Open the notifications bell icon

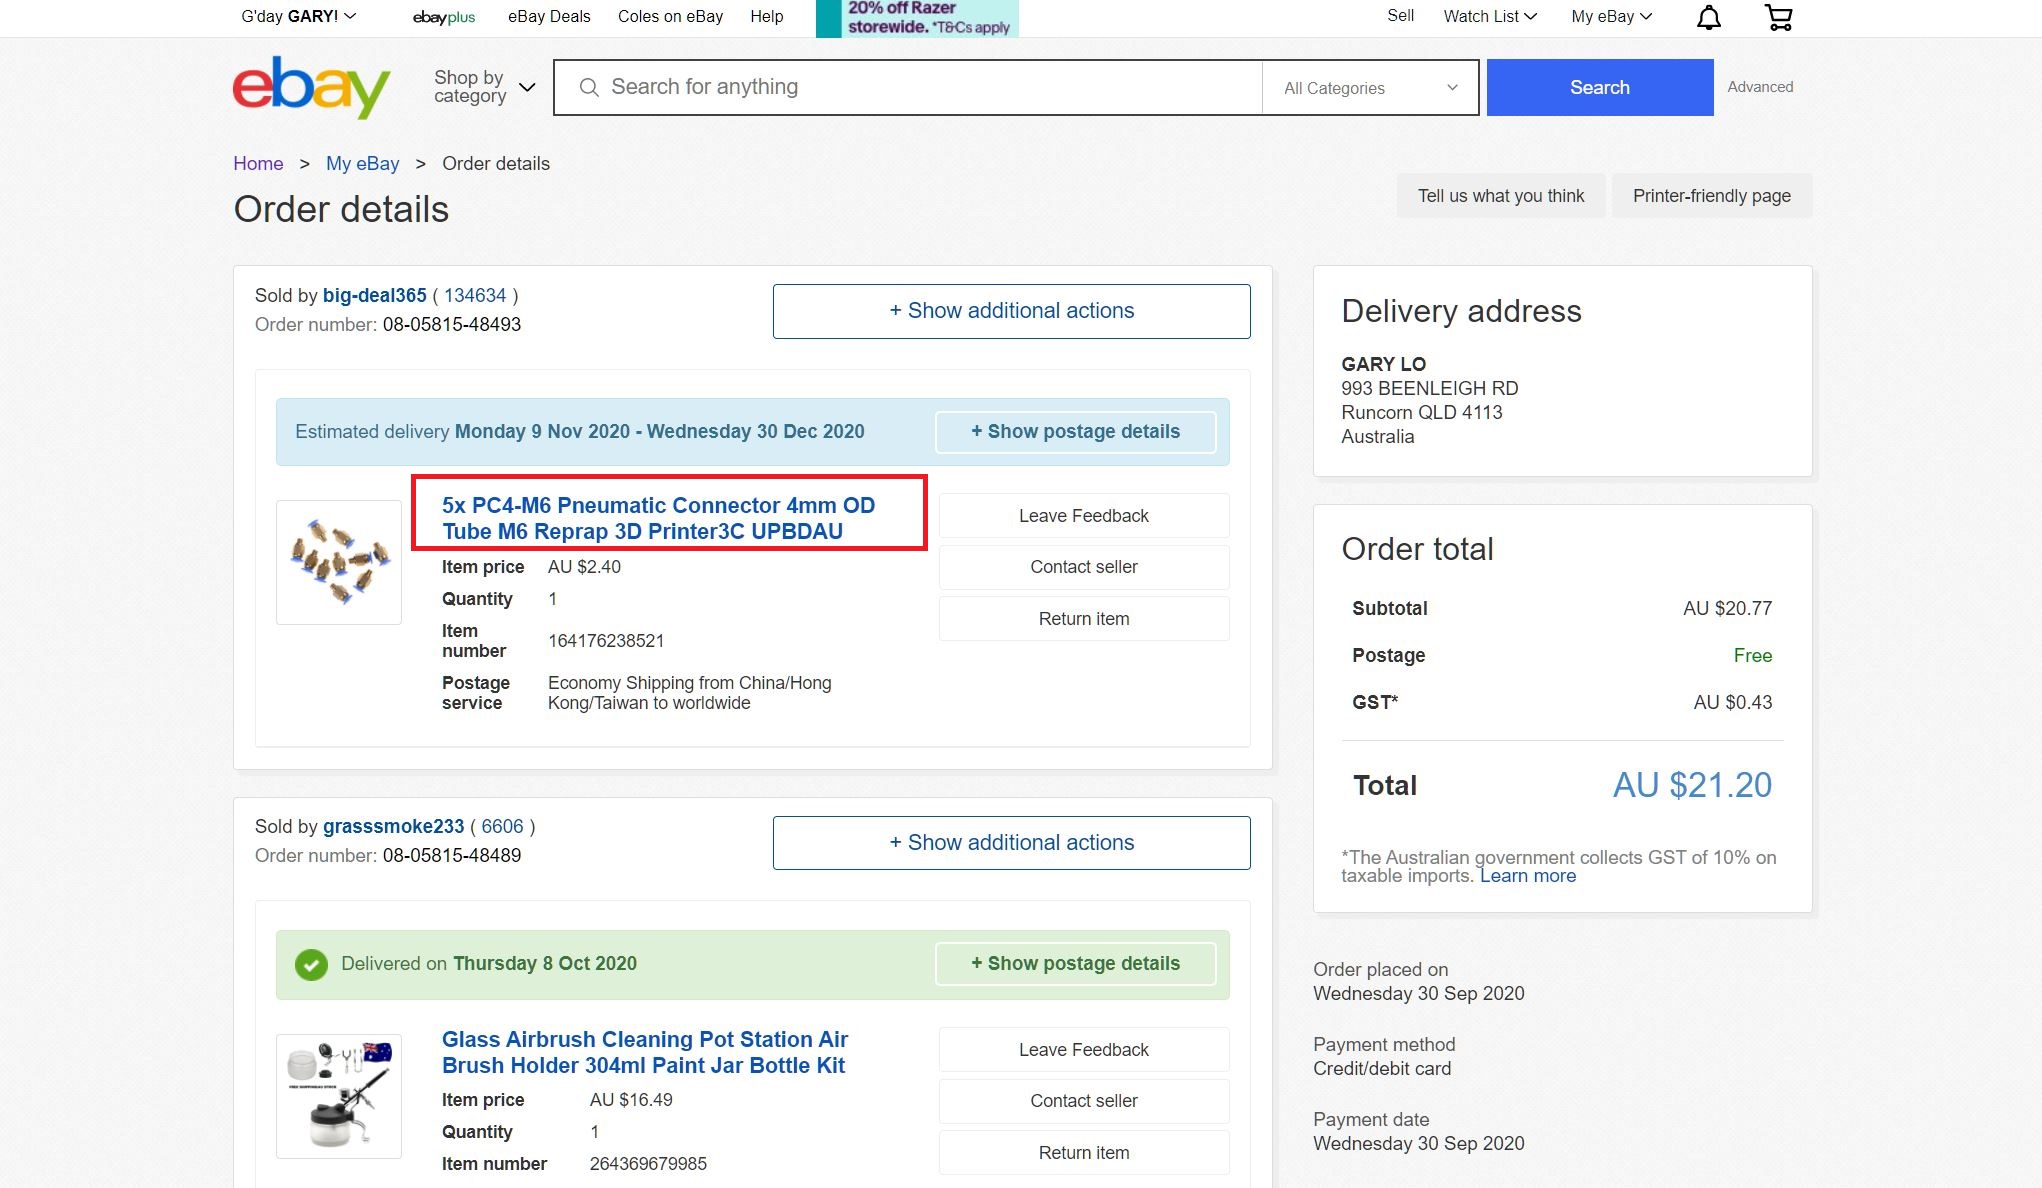(x=1709, y=17)
